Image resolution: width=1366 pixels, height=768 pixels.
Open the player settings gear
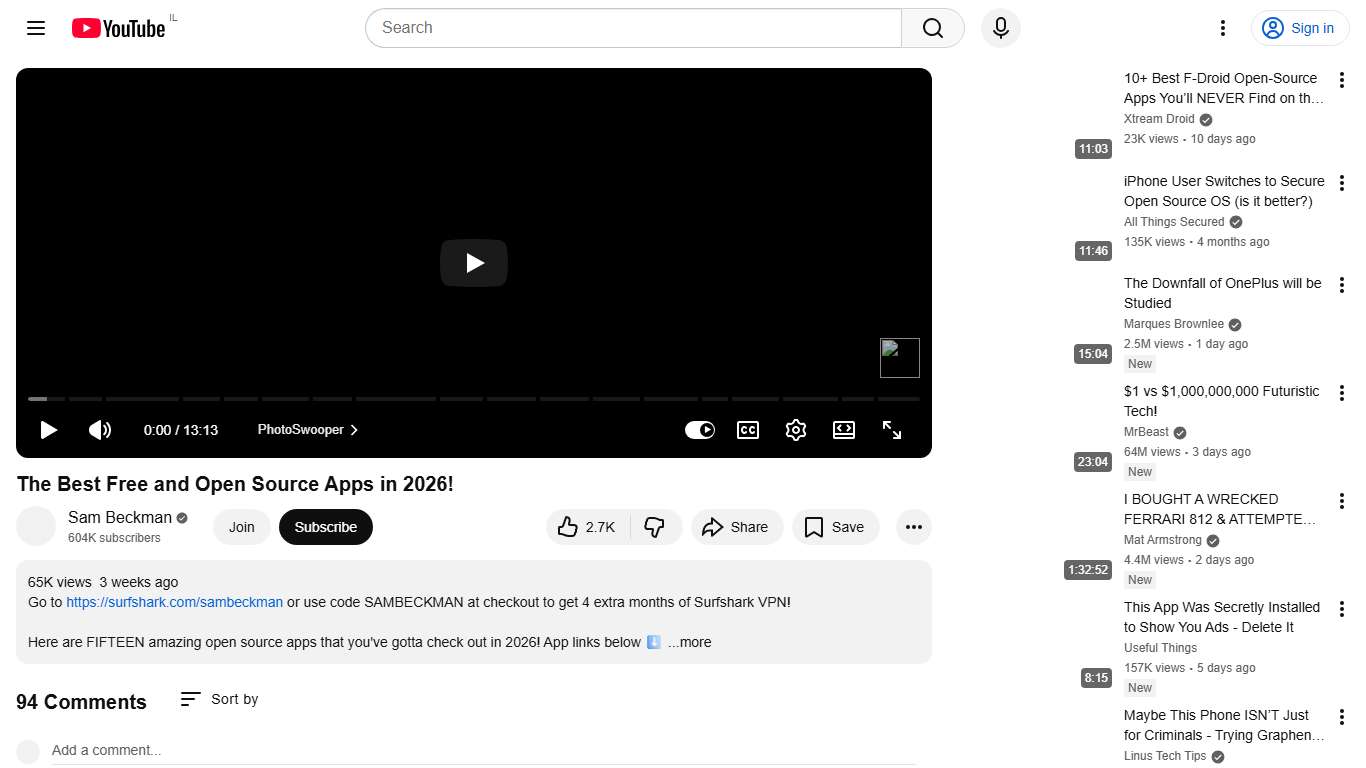795,430
